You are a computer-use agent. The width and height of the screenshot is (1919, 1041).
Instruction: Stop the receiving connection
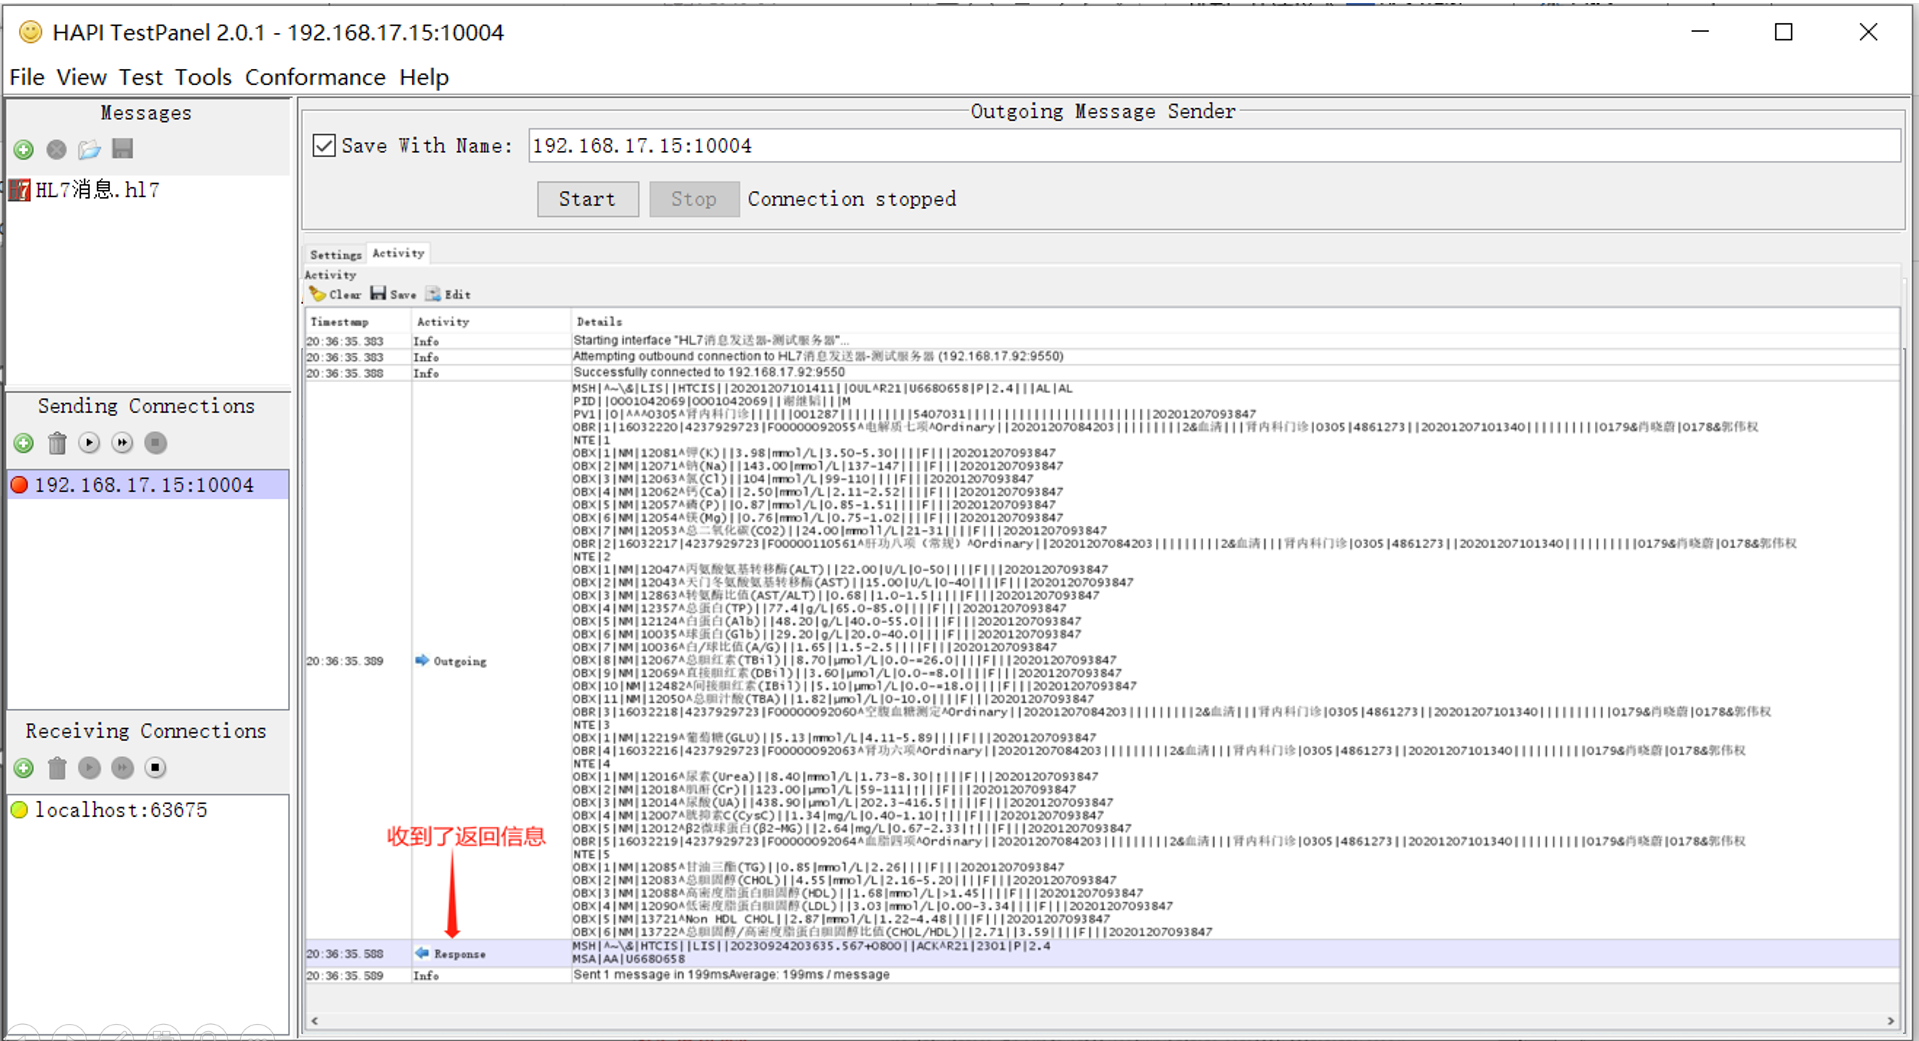click(x=155, y=768)
